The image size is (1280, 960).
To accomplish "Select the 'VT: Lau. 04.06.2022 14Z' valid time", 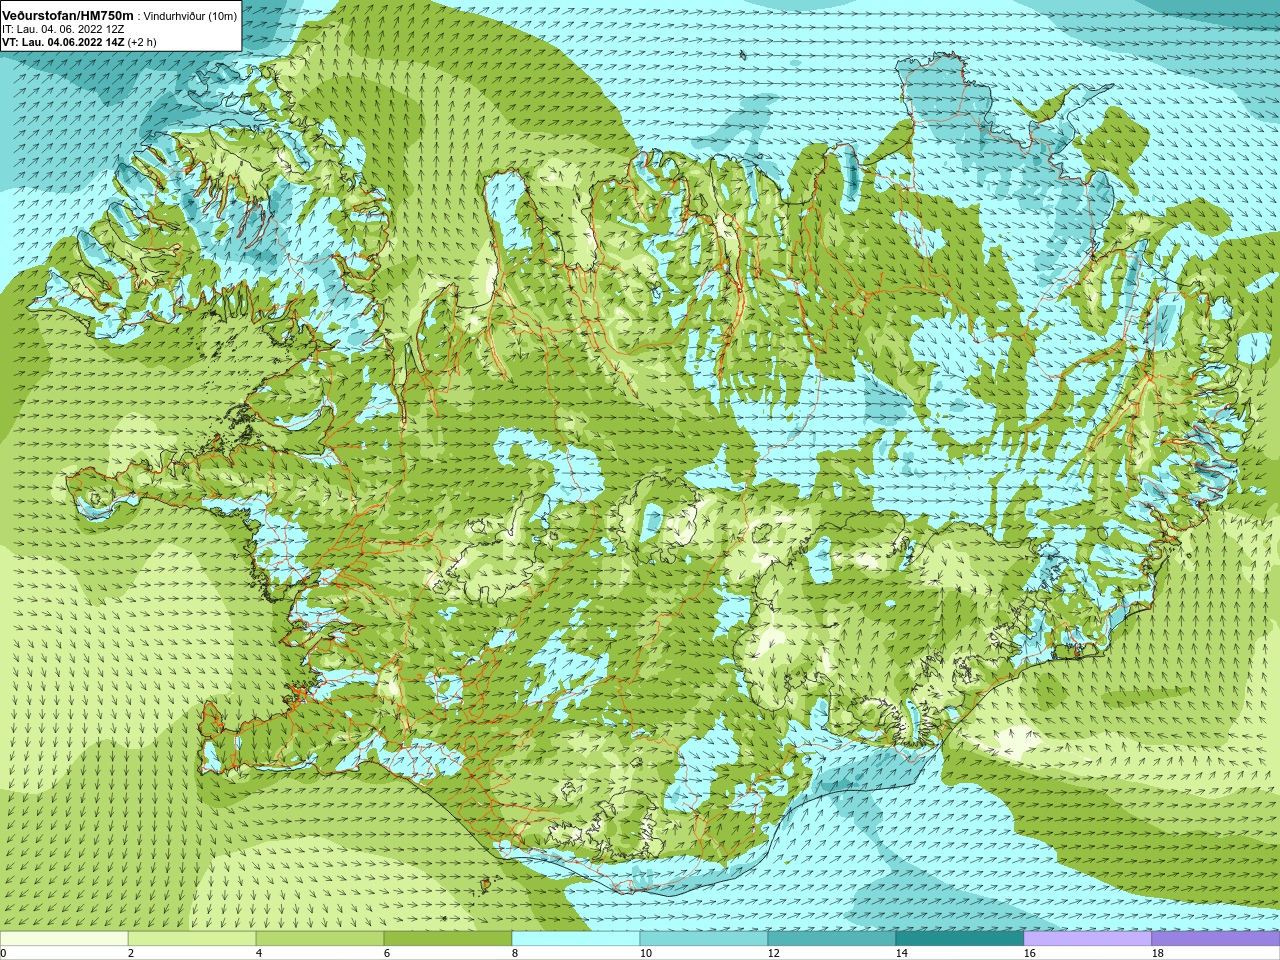I will pyautogui.click(x=63, y=42).
